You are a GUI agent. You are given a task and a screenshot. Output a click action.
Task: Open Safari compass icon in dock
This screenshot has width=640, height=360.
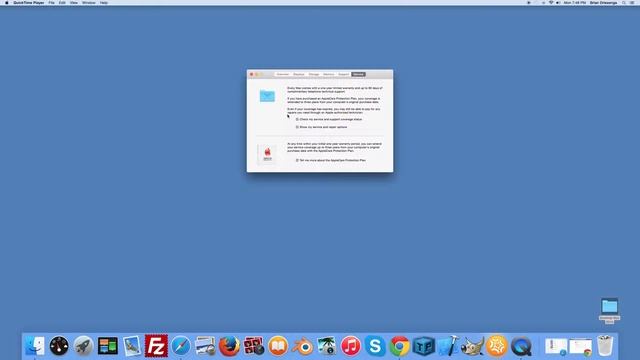(181, 346)
